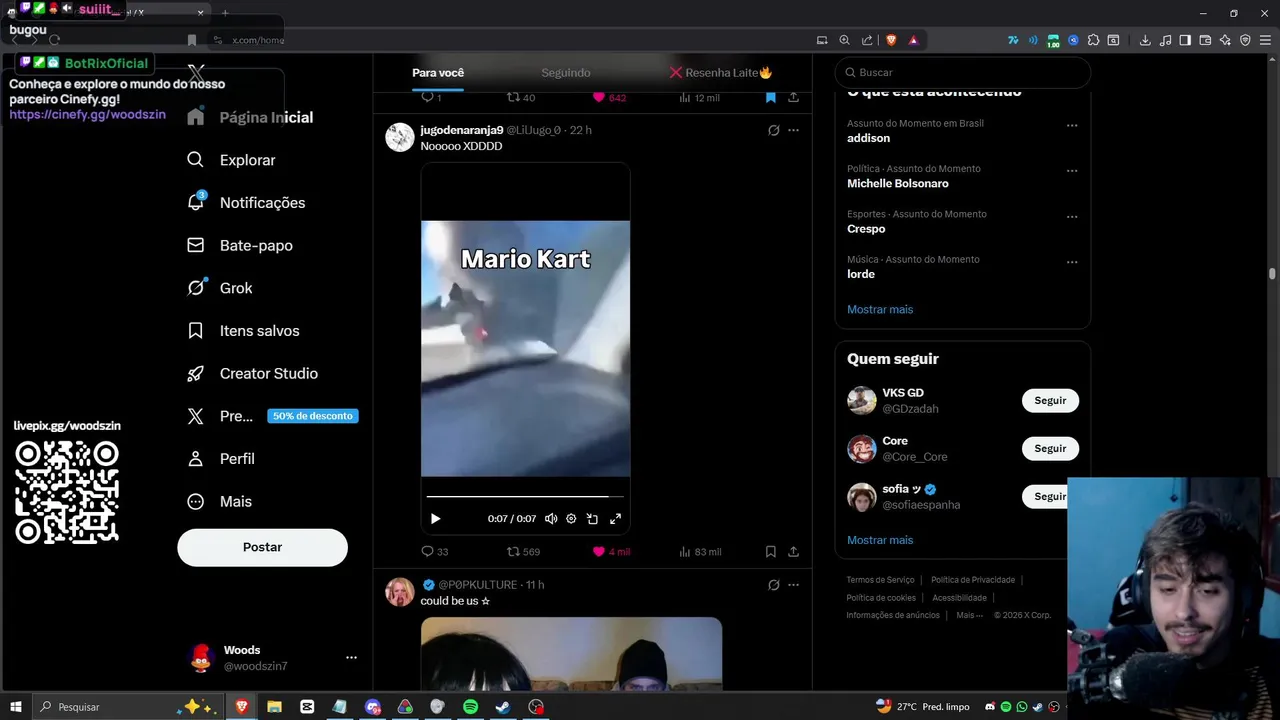The width and height of the screenshot is (1280, 720).
Task: Open the browser extensions puzzle icon
Action: coord(1093,40)
